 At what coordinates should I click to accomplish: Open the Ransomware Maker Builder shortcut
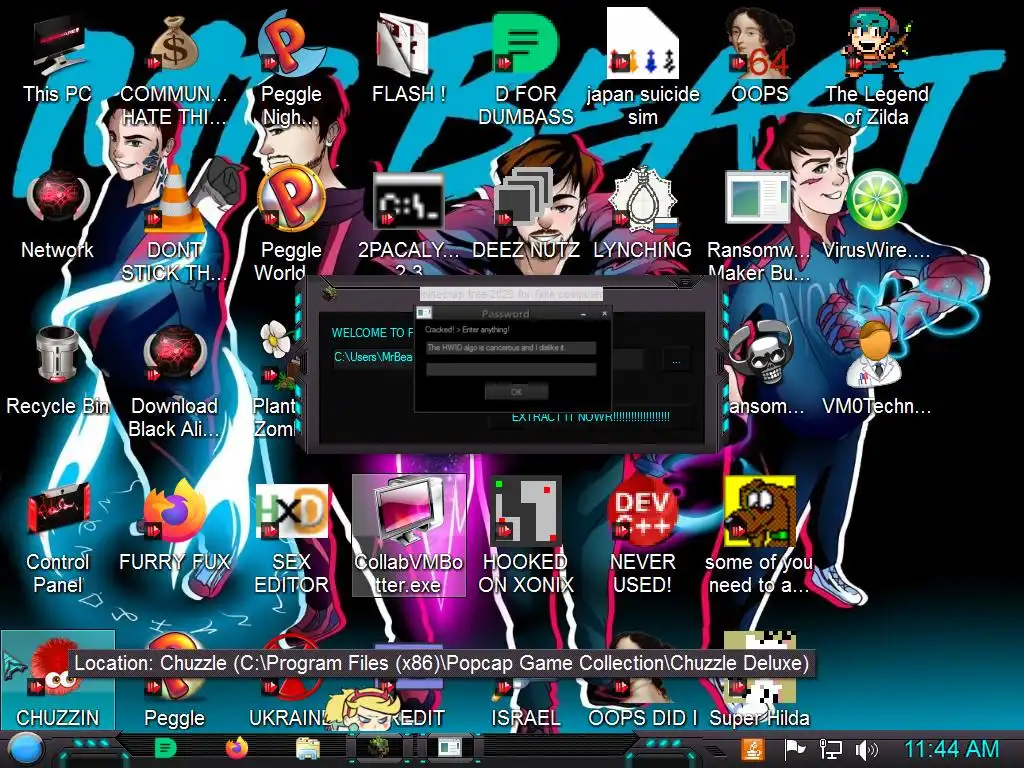click(x=760, y=224)
